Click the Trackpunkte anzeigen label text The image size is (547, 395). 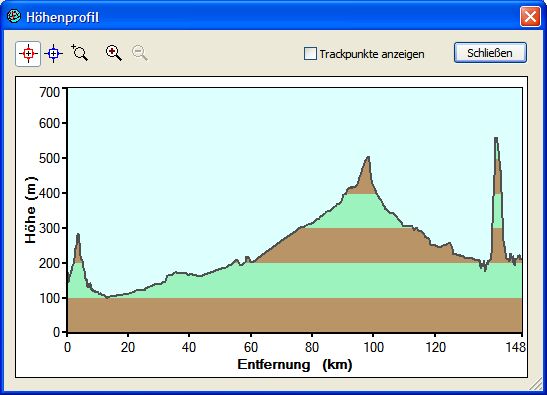click(372, 54)
